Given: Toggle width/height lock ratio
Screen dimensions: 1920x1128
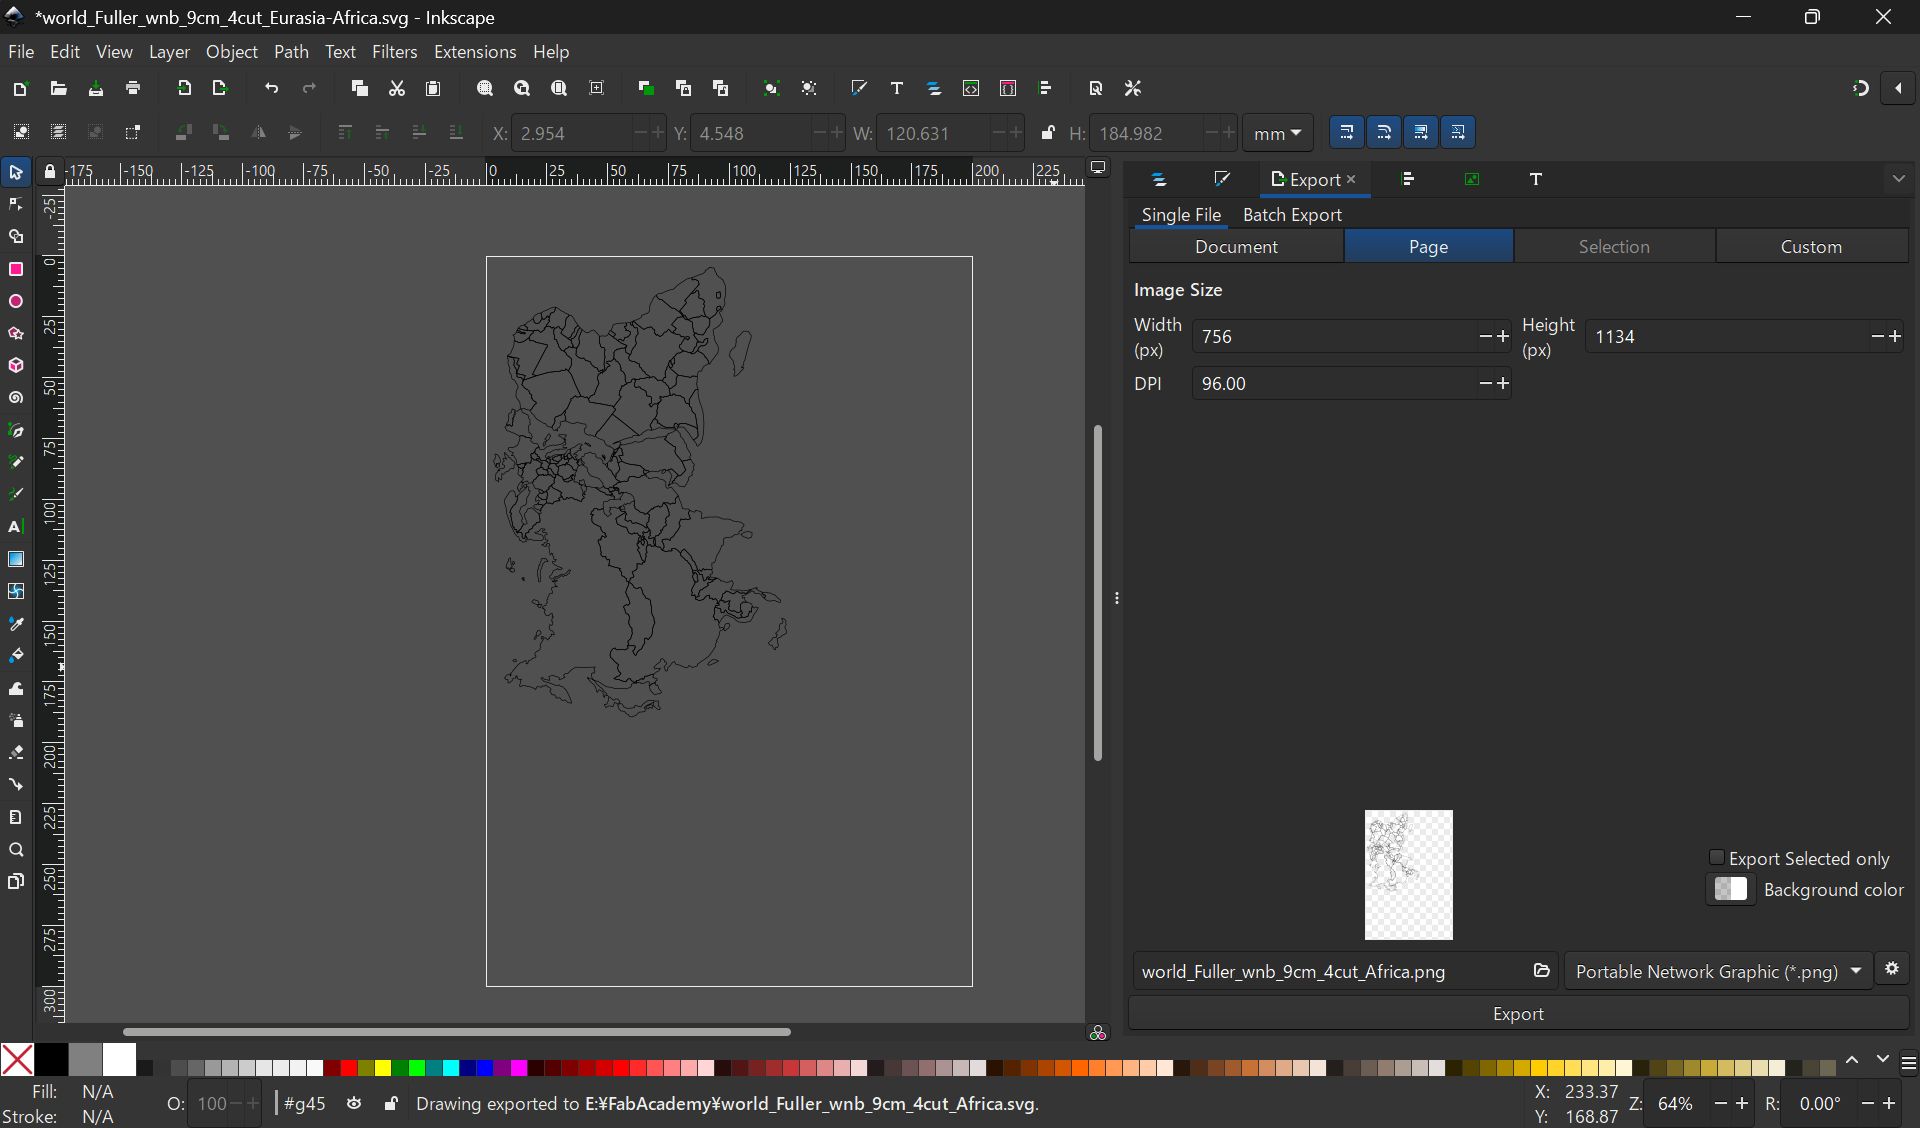Looking at the screenshot, I should tap(1048, 133).
